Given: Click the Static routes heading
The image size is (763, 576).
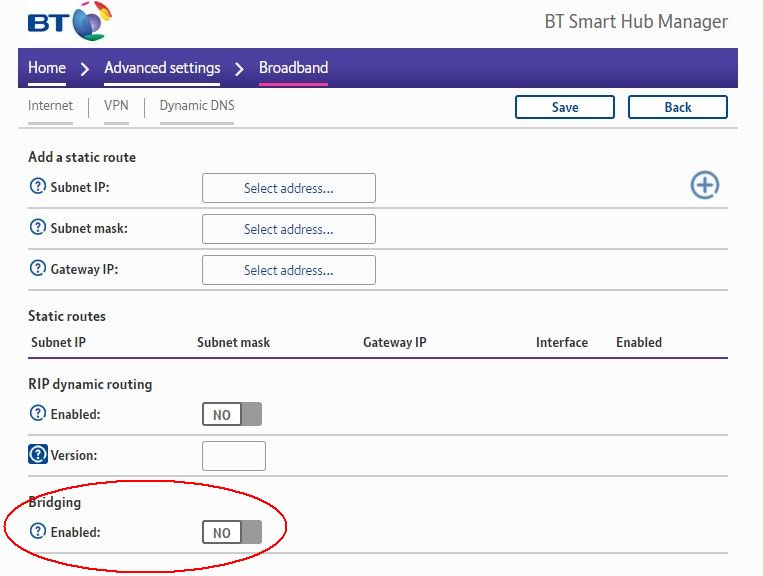Looking at the screenshot, I should [67, 316].
